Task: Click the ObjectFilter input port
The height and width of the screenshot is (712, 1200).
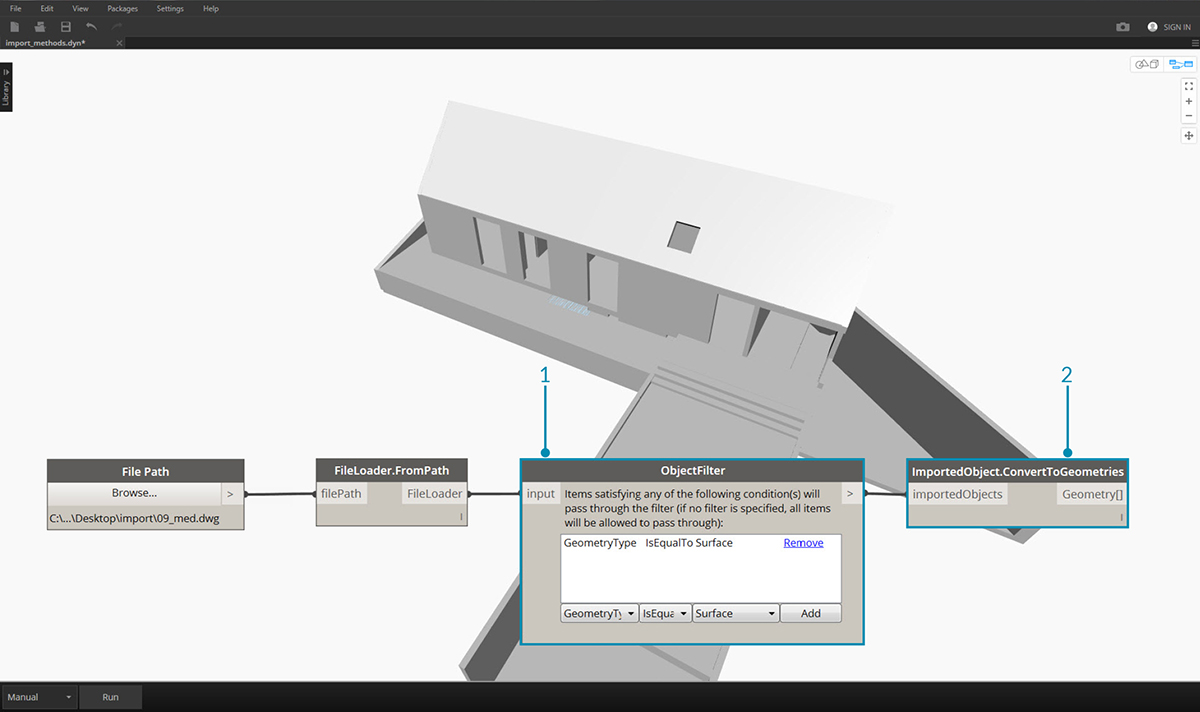Action: pos(541,493)
